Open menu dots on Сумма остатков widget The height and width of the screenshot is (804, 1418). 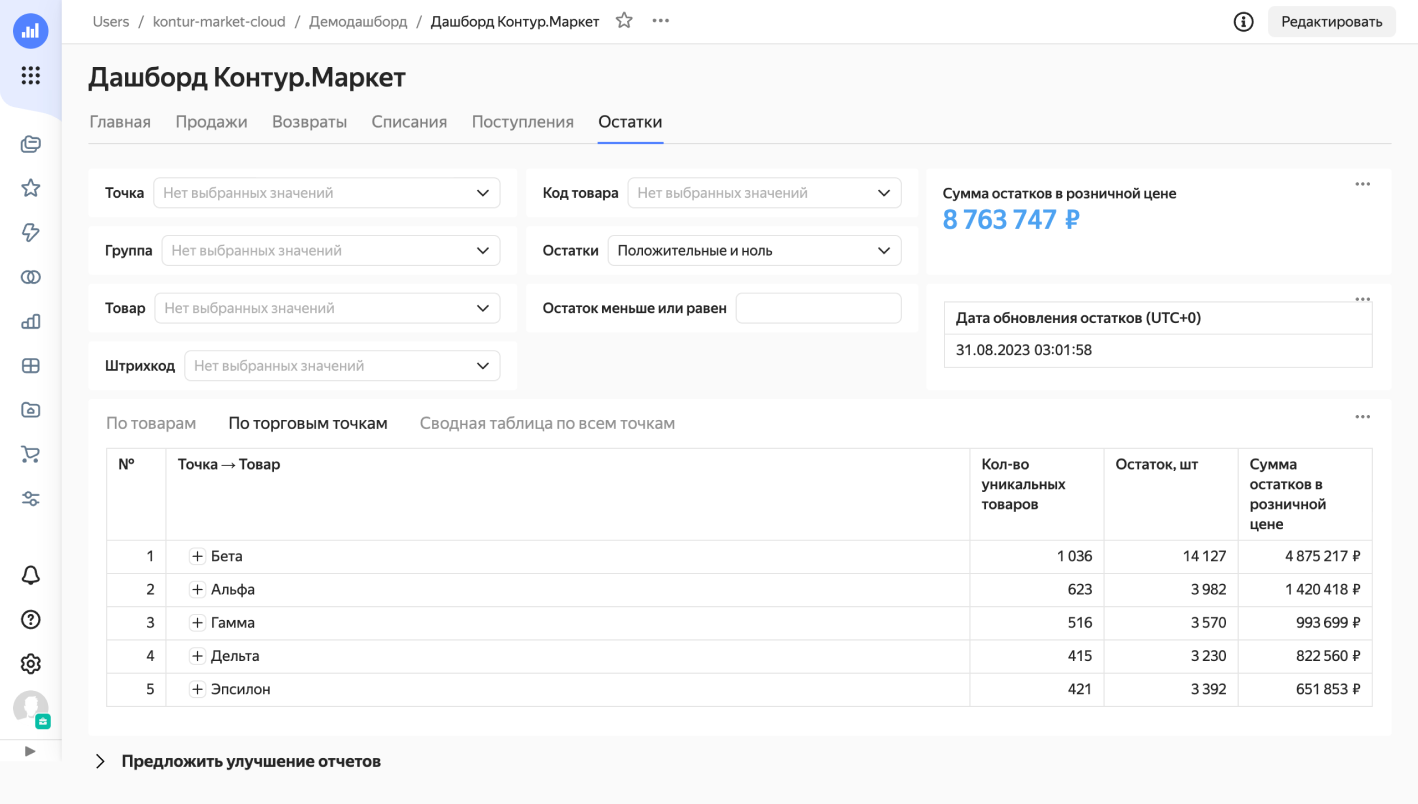[x=1362, y=184]
